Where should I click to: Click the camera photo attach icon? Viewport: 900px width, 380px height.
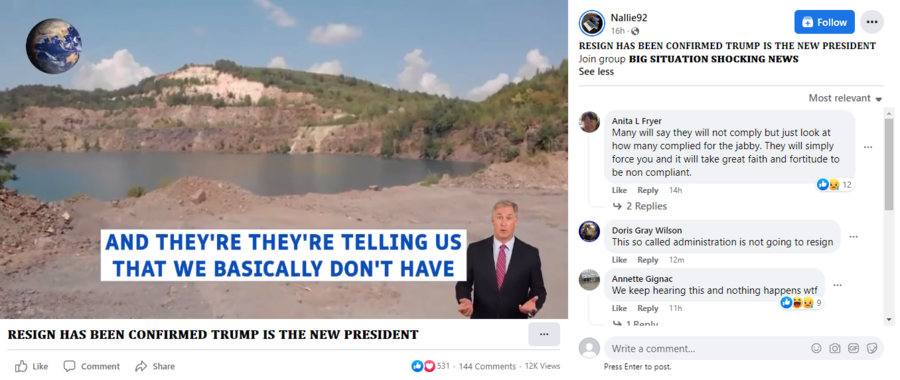click(x=835, y=348)
